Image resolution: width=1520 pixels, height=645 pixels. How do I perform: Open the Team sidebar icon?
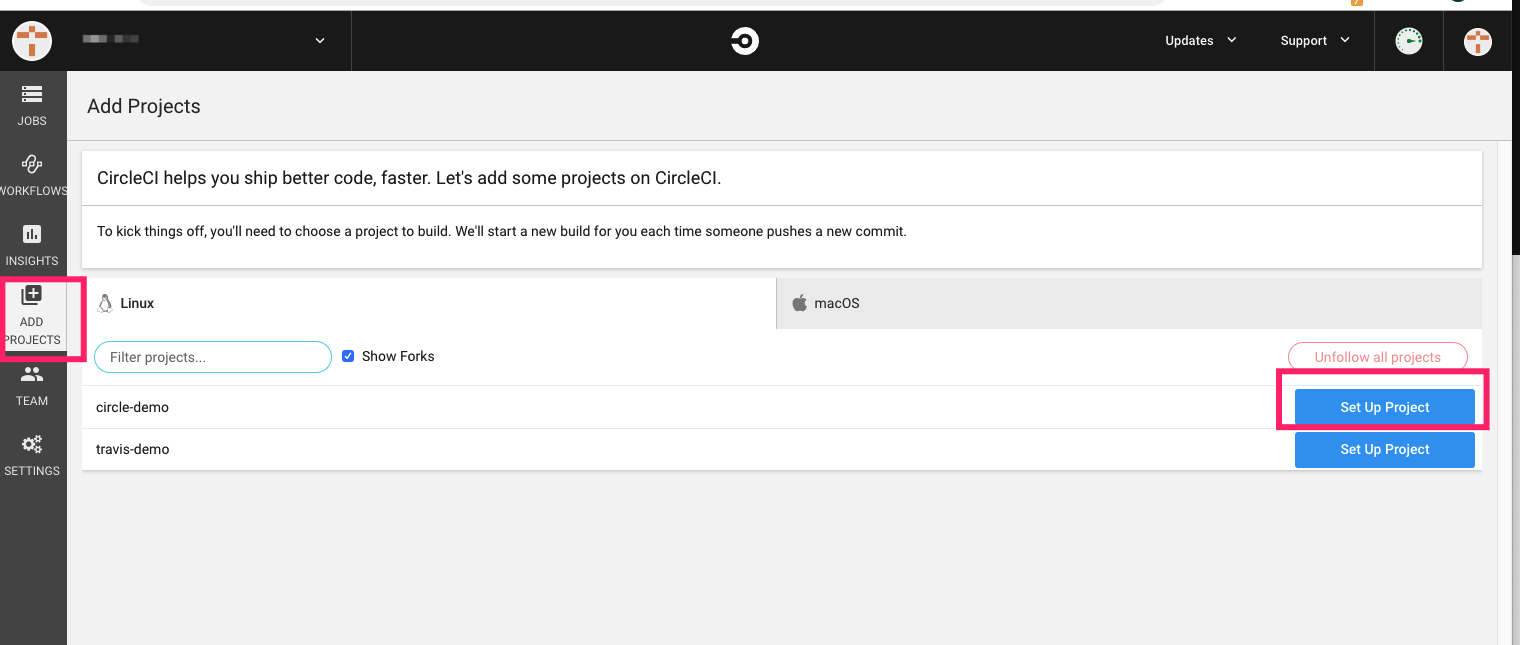(x=32, y=374)
